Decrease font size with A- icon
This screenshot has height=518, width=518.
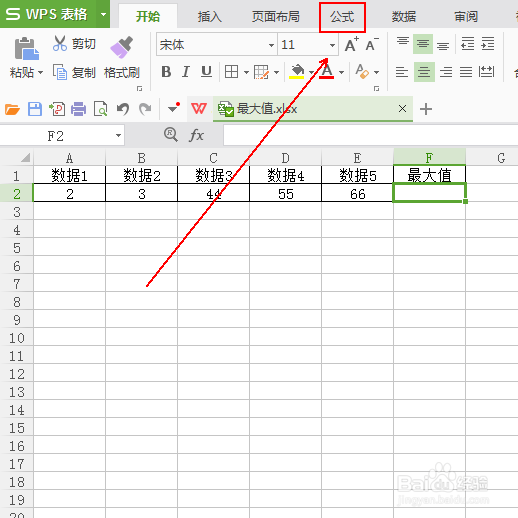click(x=372, y=44)
